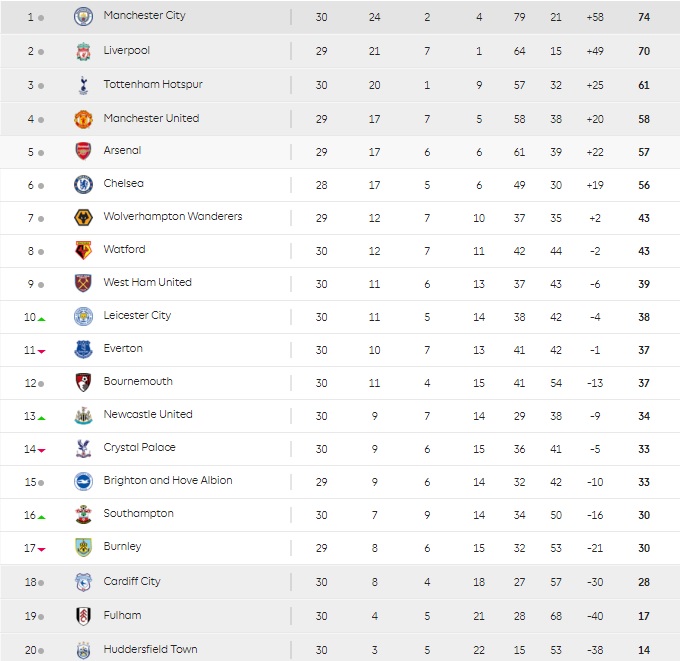Click the Manchester City club crest
The width and height of the screenshot is (680, 661).
coord(83,17)
